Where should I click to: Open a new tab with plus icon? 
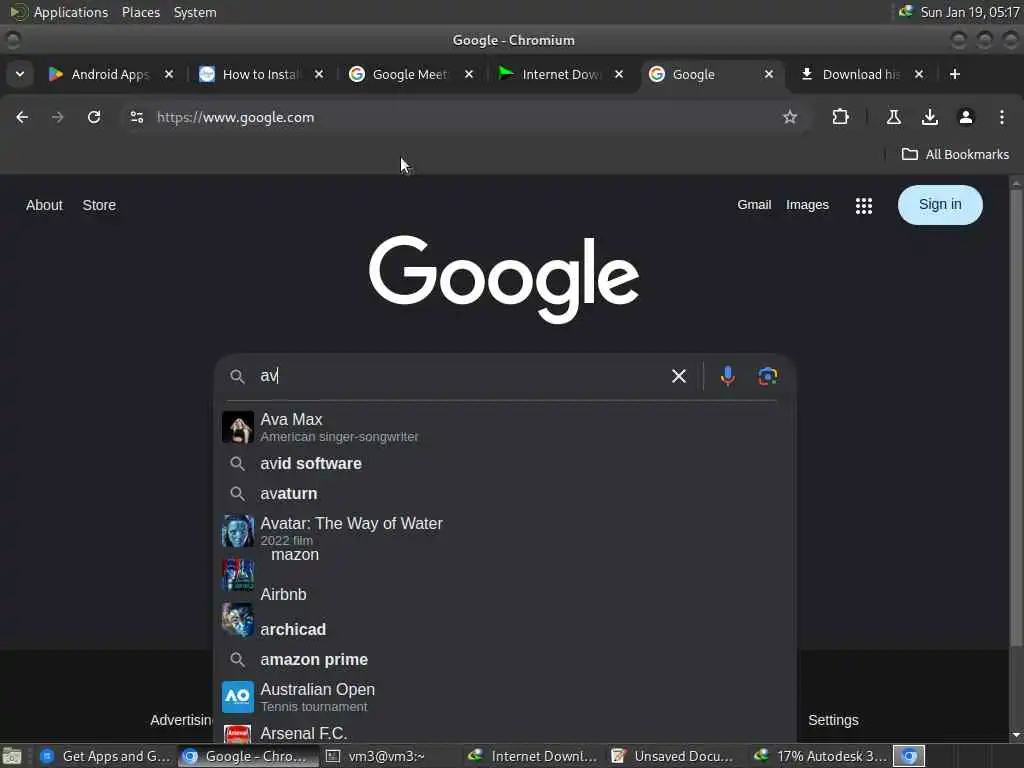[x=955, y=74]
